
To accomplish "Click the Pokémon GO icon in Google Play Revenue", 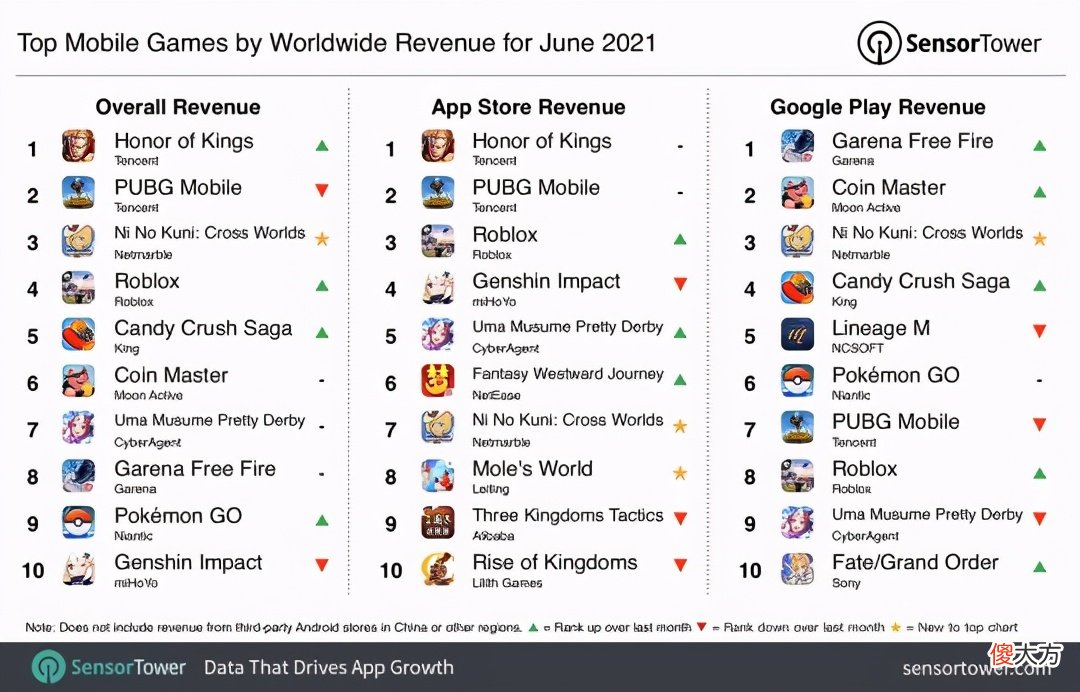I will point(797,381).
